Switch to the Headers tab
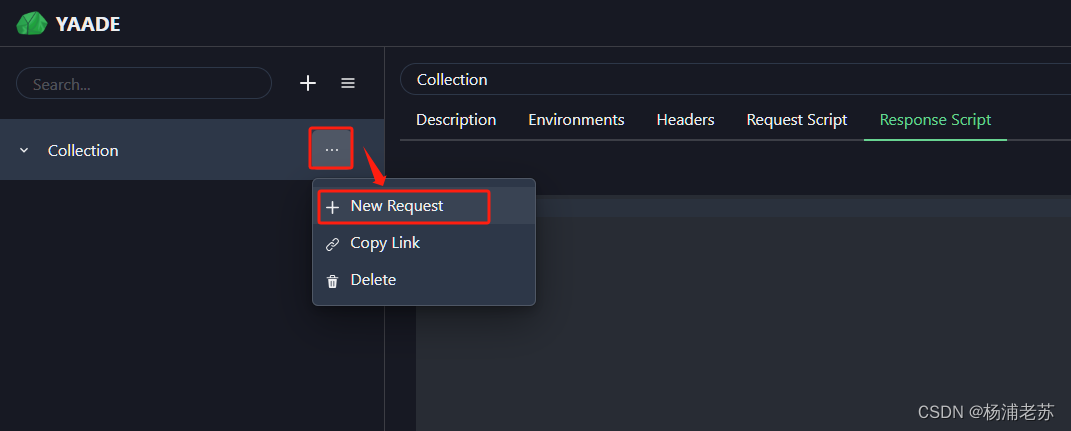 coord(686,120)
